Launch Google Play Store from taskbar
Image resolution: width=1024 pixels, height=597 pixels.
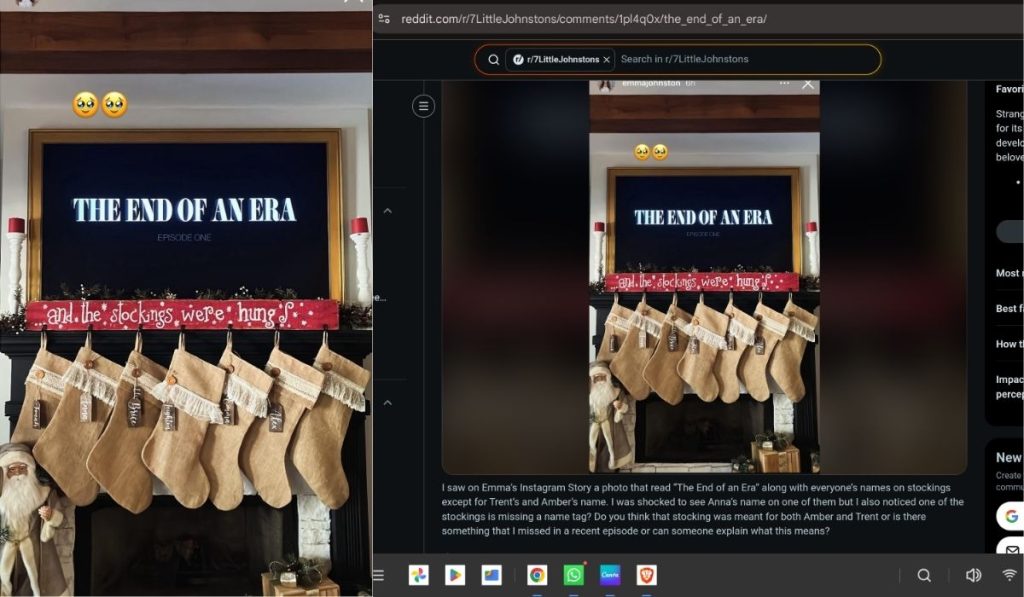454,575
